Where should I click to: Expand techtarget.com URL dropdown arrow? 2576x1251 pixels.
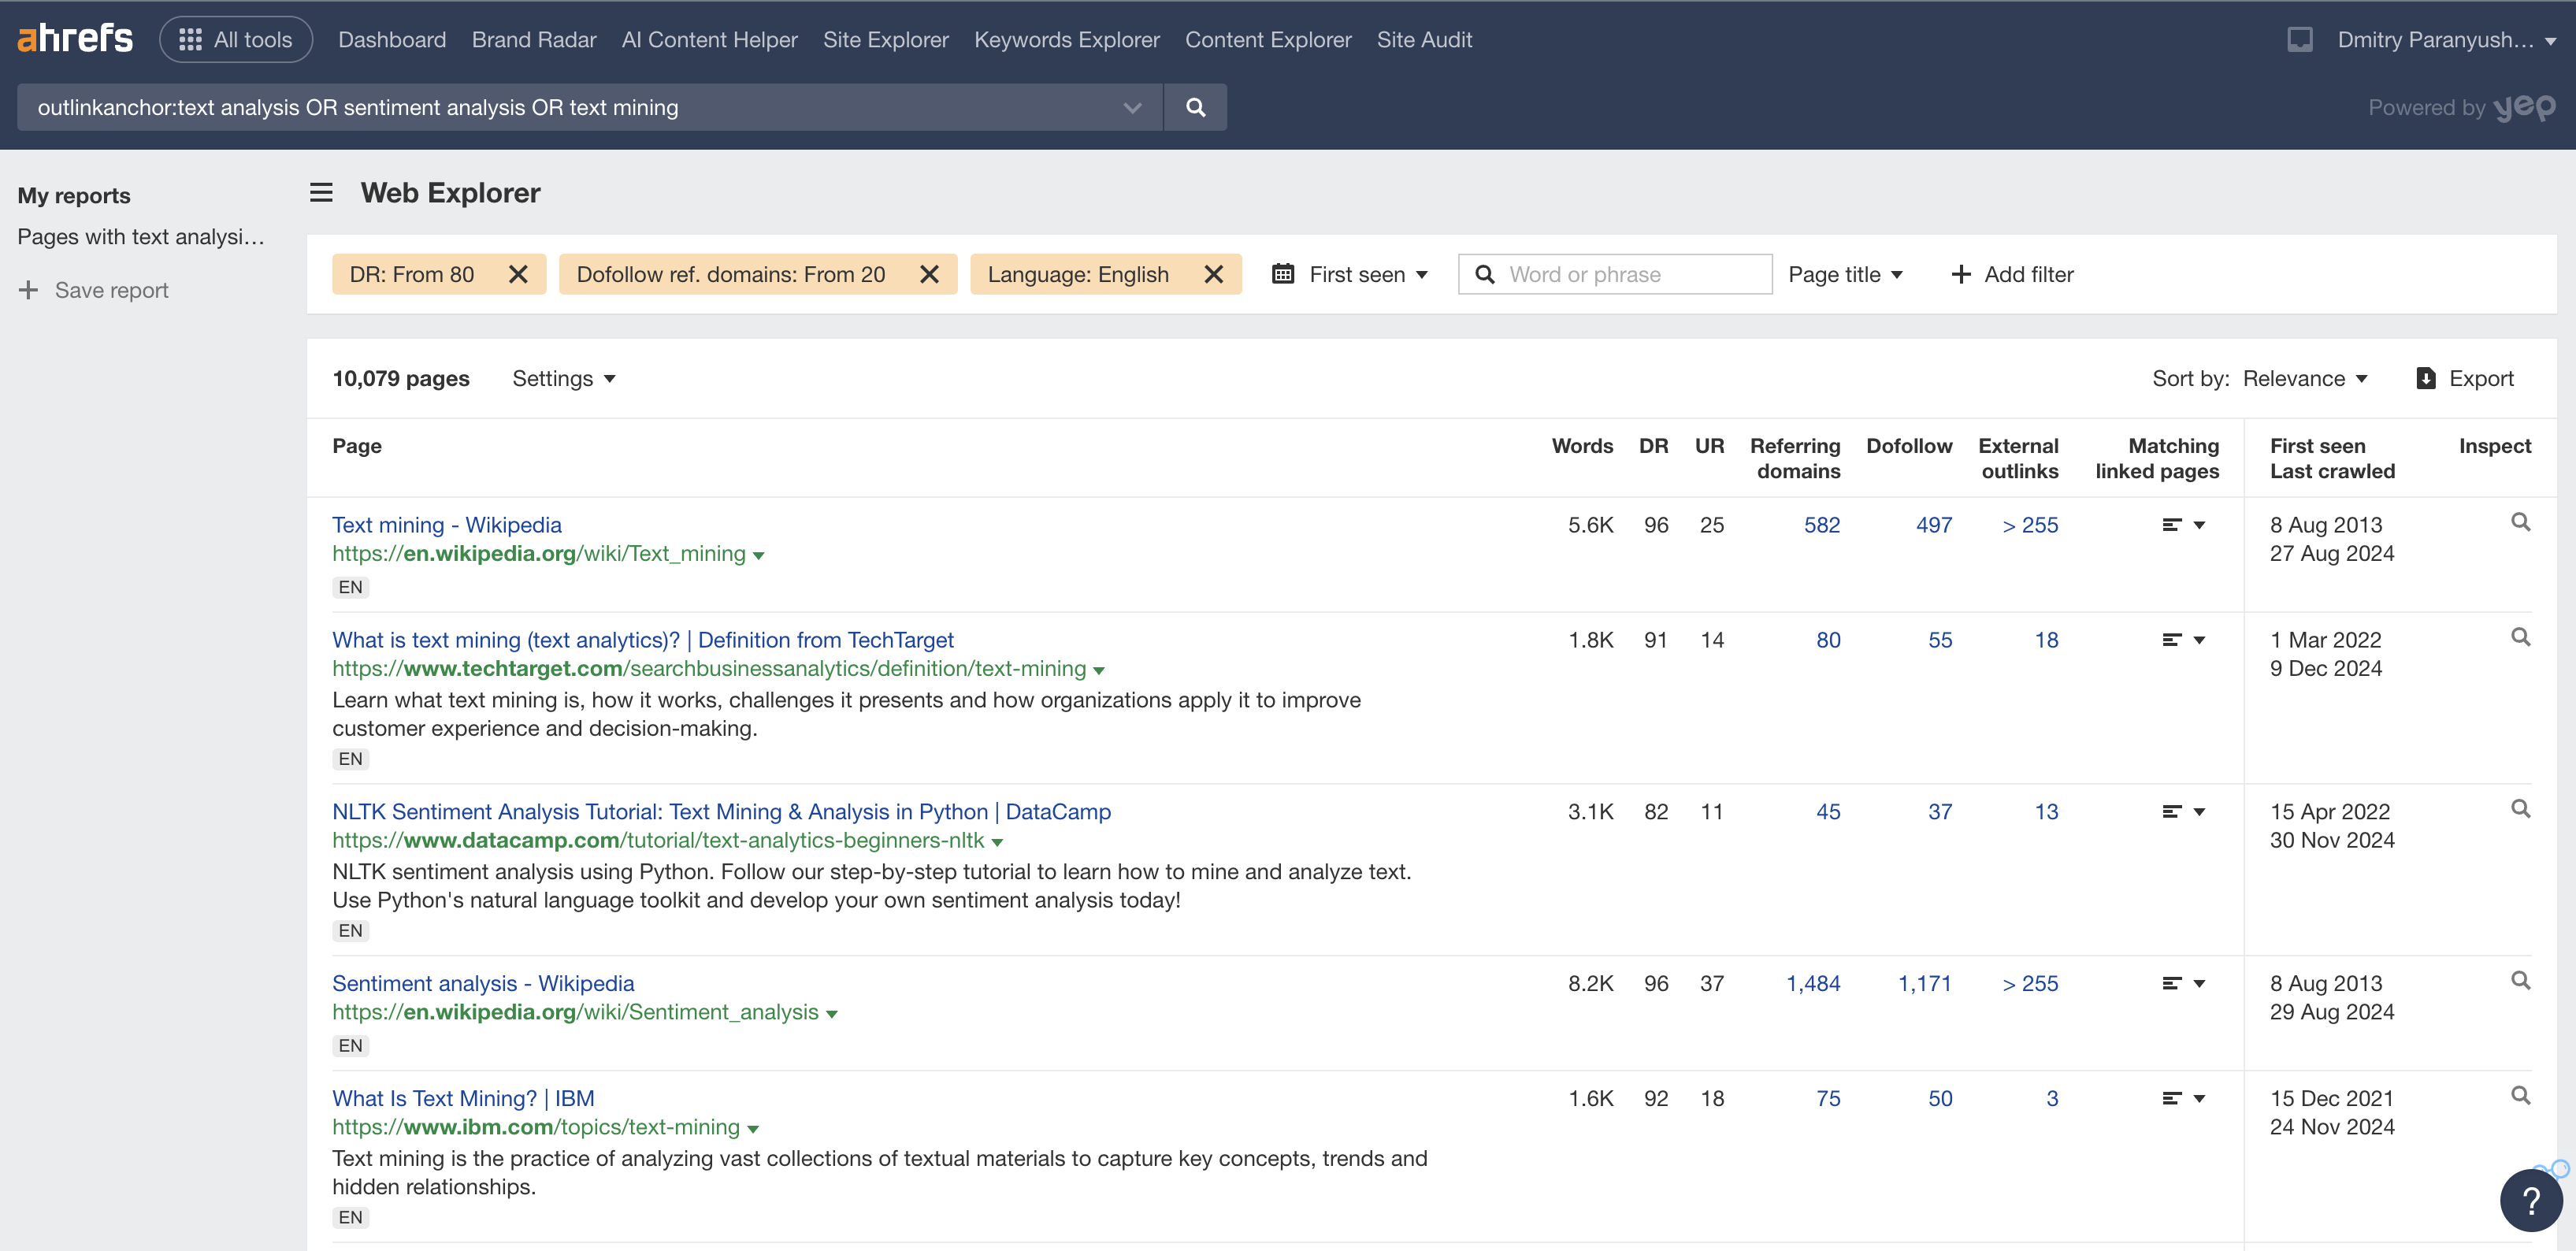point(1099,671)
